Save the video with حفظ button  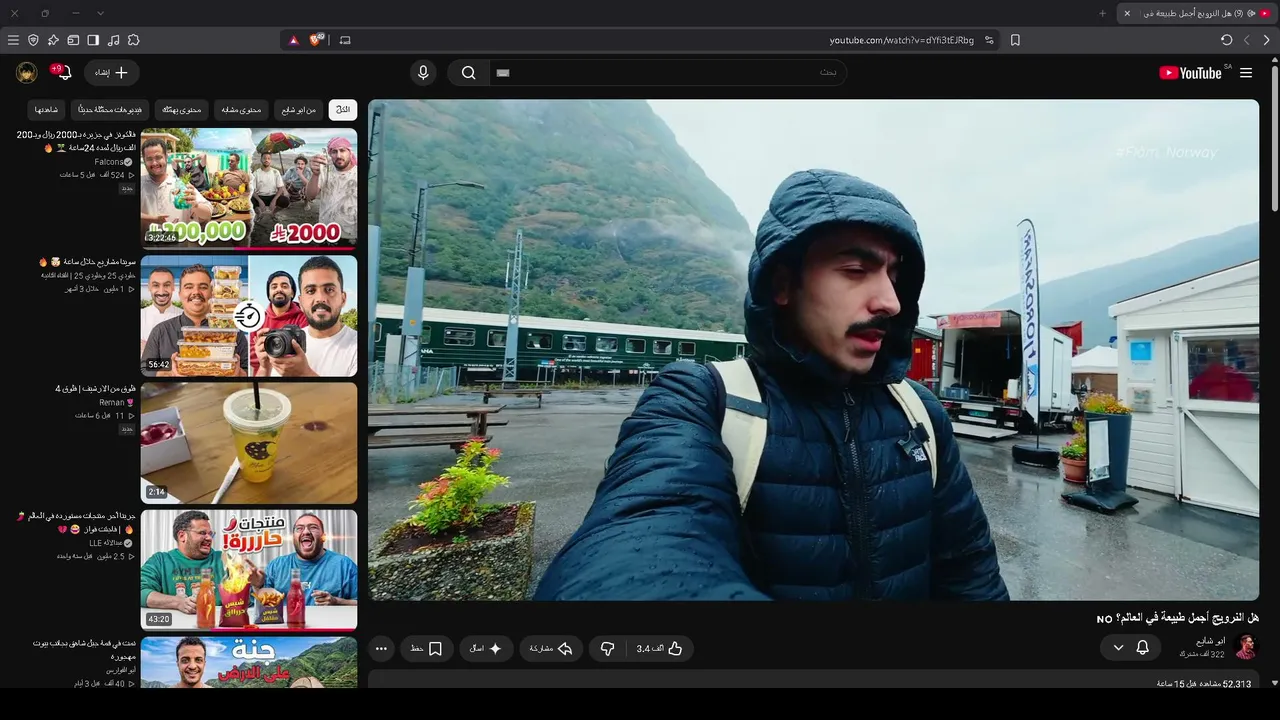coord(427,649)
